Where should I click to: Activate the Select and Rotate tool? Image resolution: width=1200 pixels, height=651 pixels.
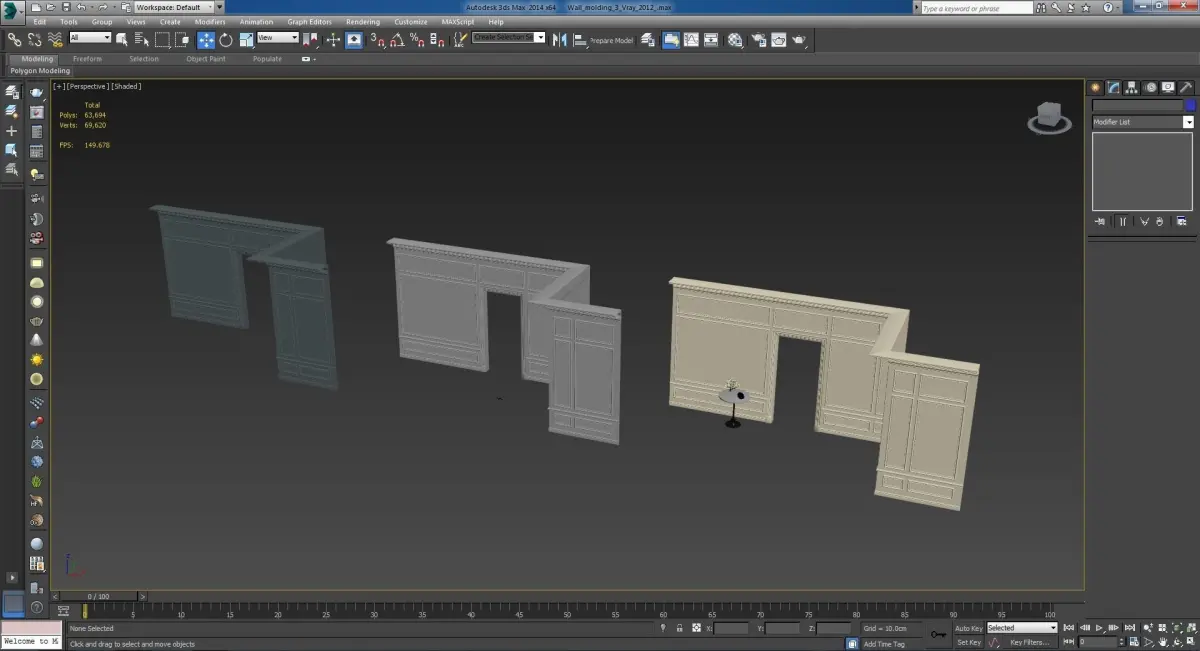pyautogui.click(x=226, y=40)
